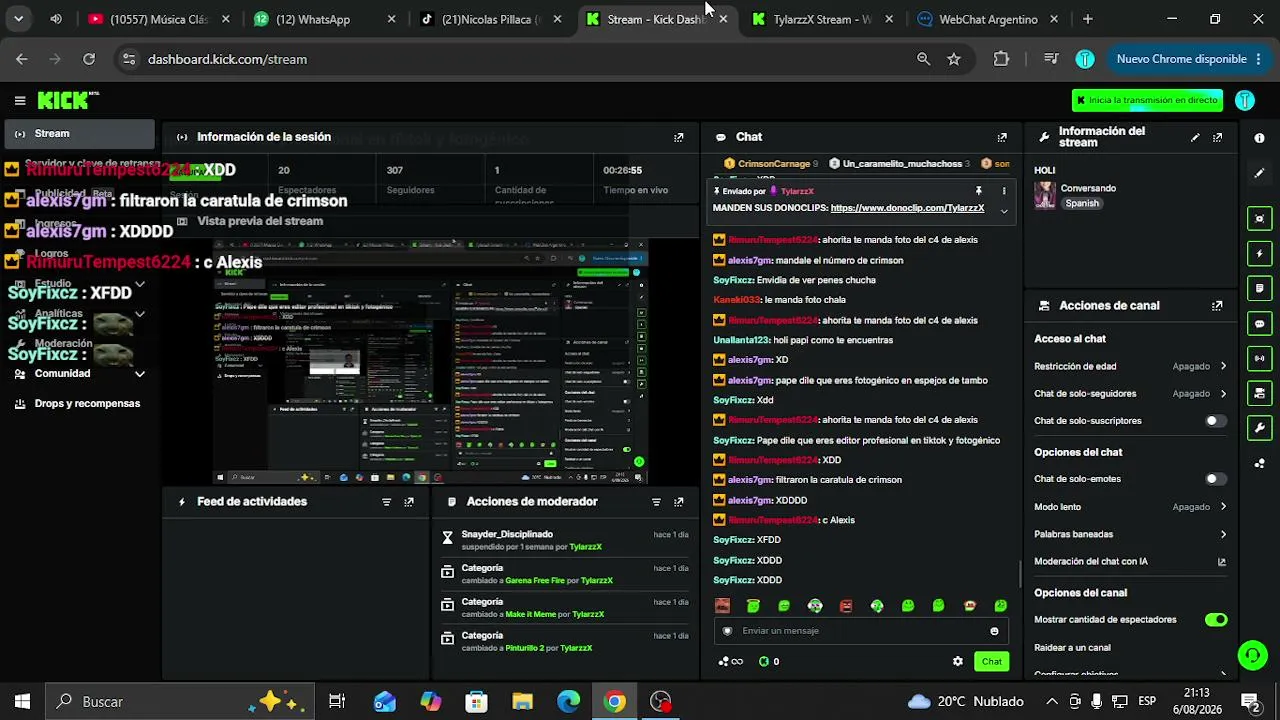The height and width of the screenshot is (720, 1280).
Task: Toggle the stream preview panel icon in sidebar
Action: 1259,219
